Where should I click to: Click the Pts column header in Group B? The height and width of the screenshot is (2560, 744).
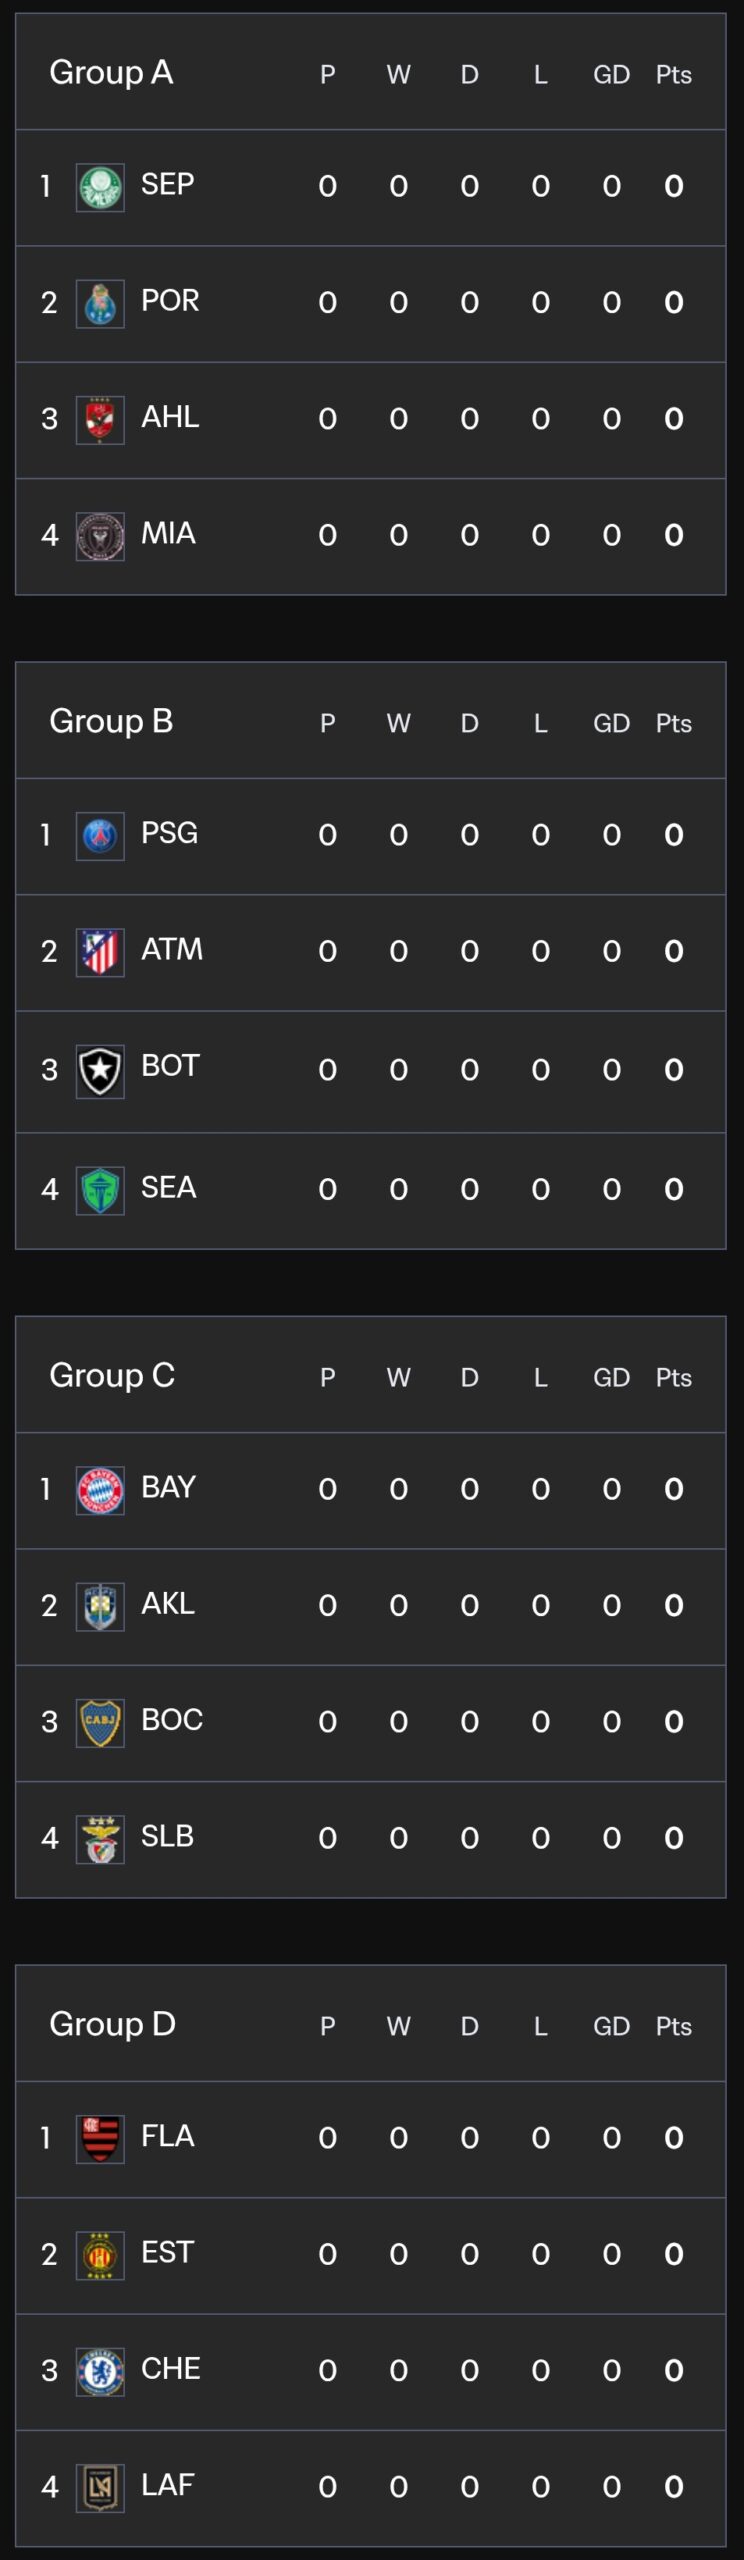click(673, 723)
